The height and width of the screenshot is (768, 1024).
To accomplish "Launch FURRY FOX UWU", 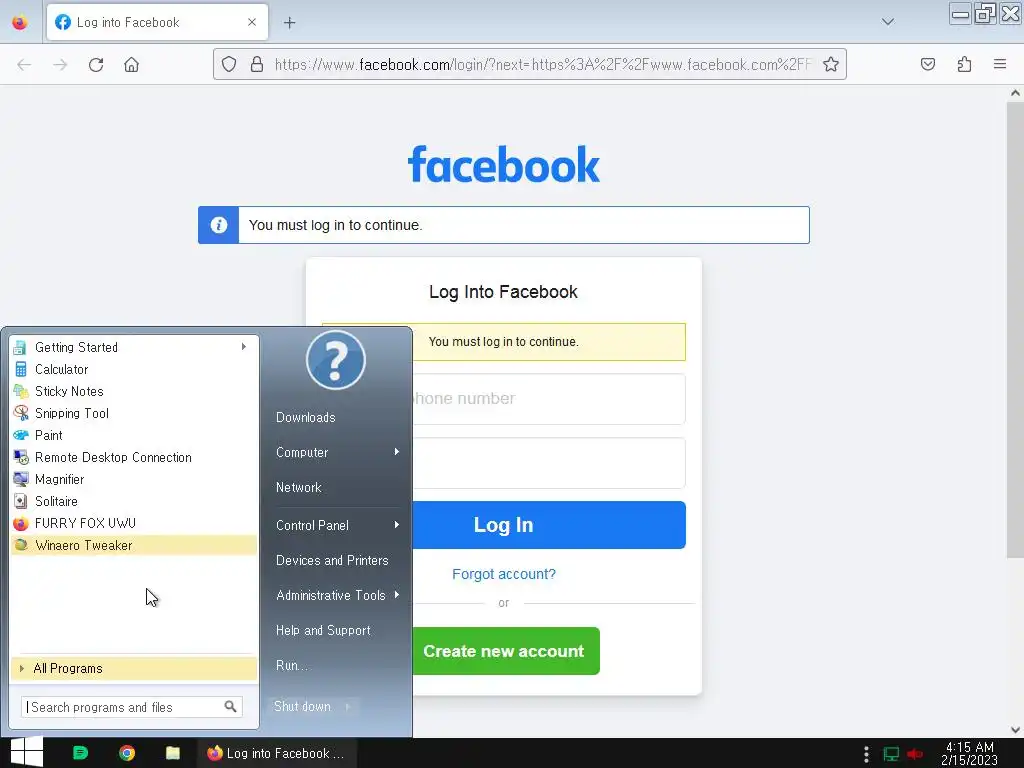I will tap(133, 523).
